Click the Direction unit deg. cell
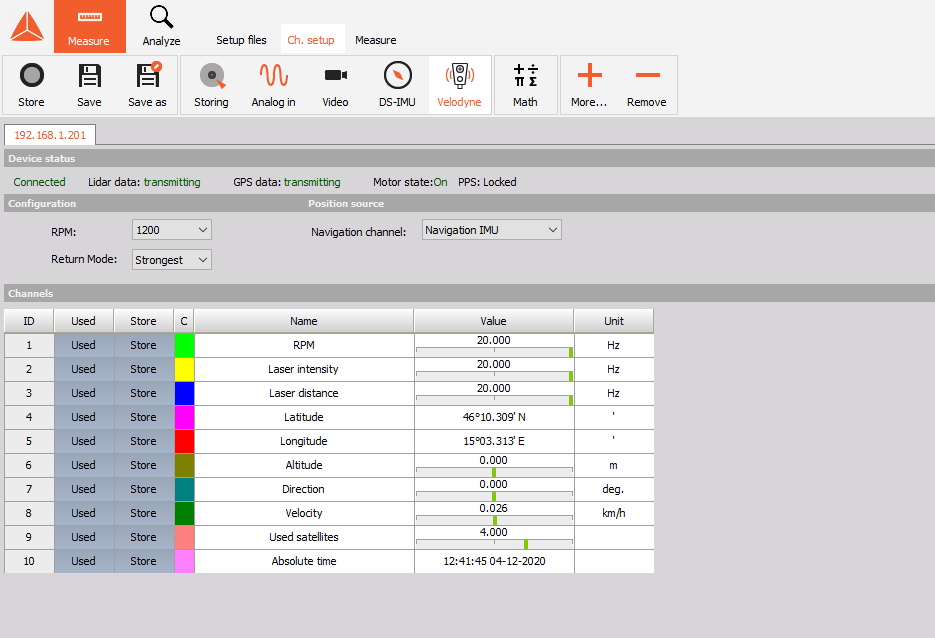Image resolution: width=935 pixels, height=638 pixels. click(x=614, y=489)
